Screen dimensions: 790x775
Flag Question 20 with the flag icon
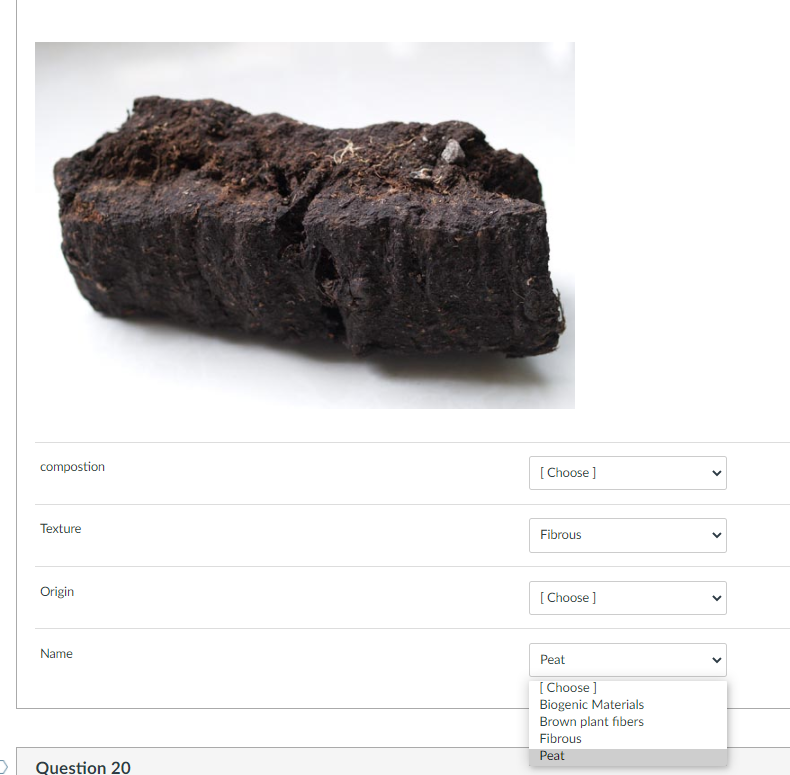pyautogui.click(x=3, y=767)
